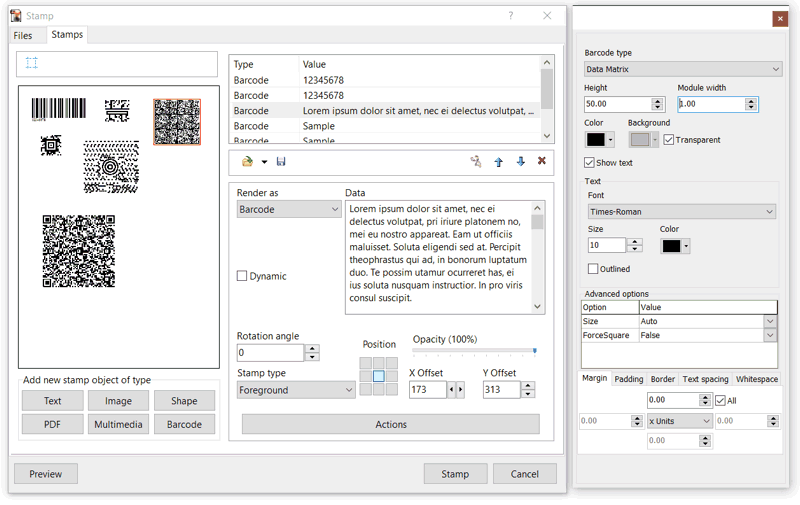Click the Barcode stamp object button

[x=184, y=424]
